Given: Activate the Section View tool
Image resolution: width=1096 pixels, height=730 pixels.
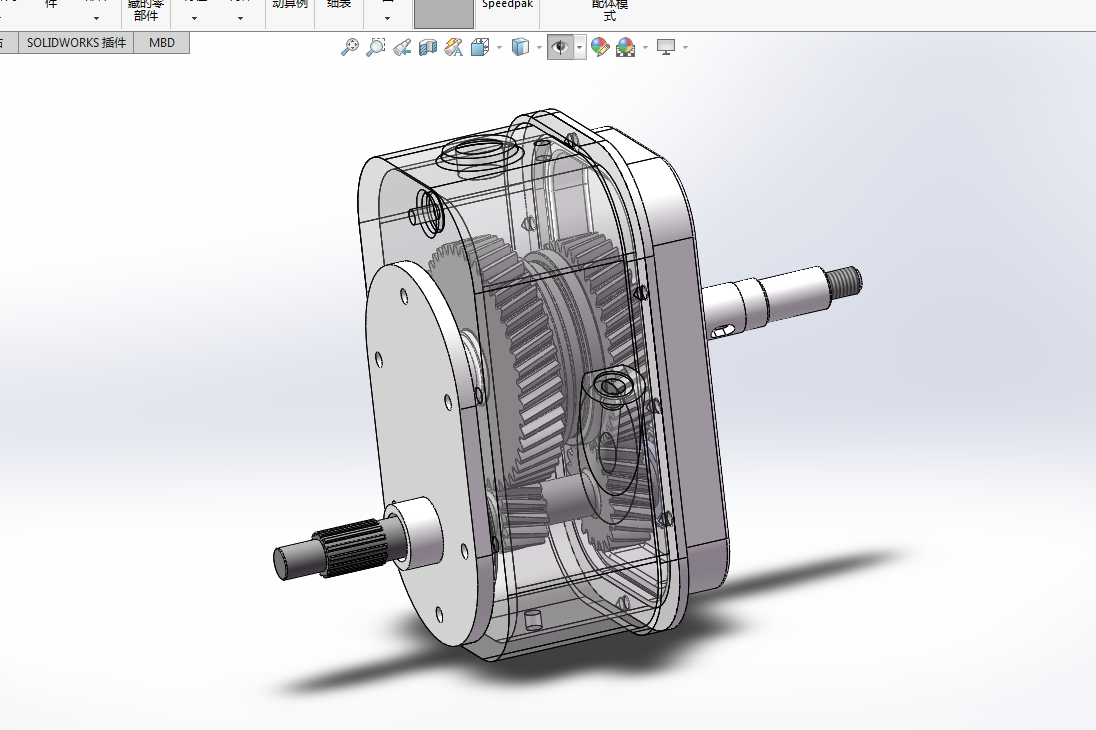Looking at the screenshot, I should (x=427, y=48).
